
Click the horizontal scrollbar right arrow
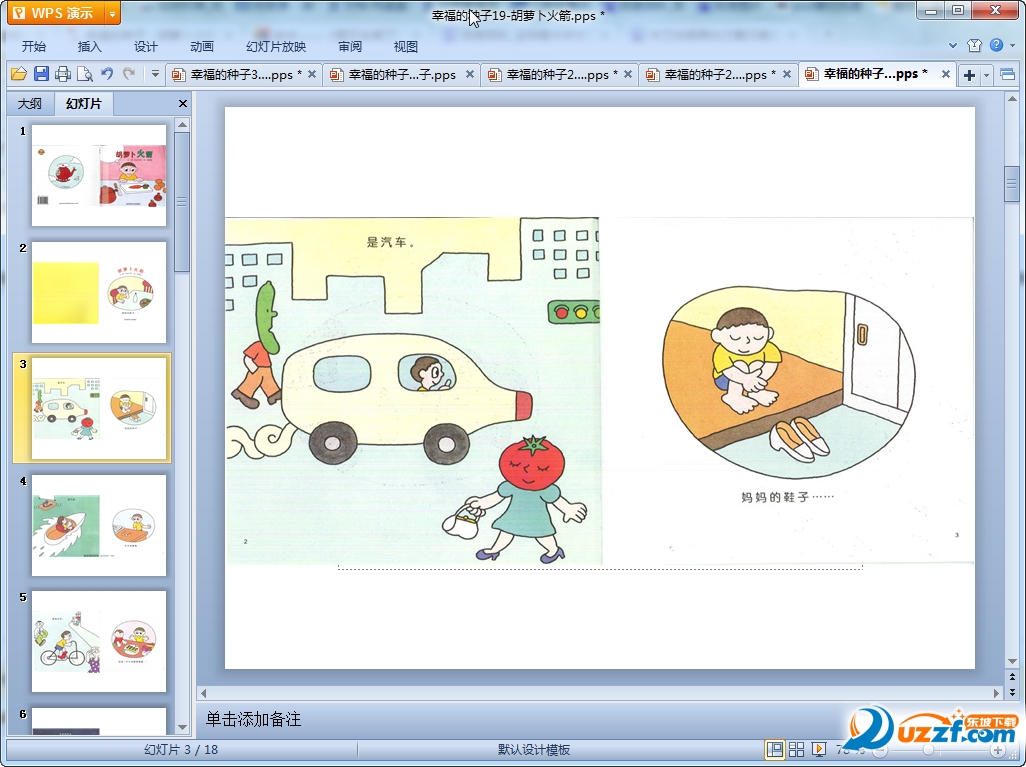pyautogui.click(x=997, y=692)
